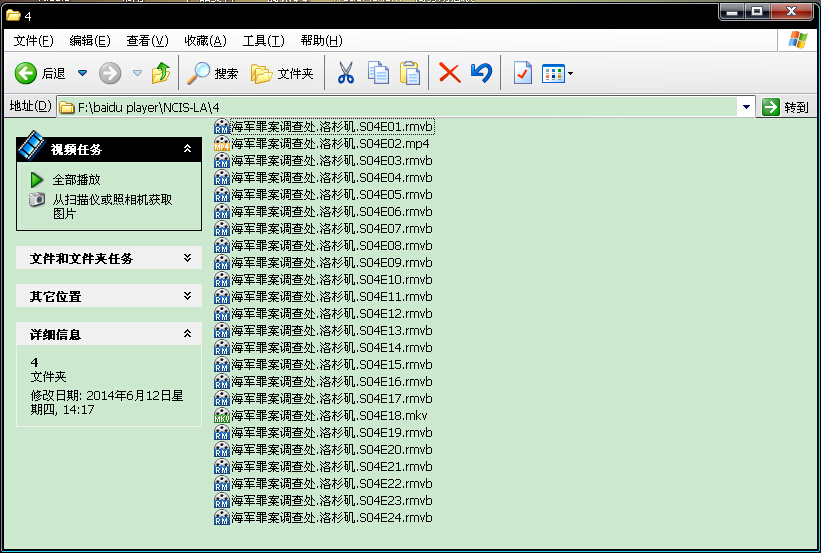Click the RM icon of S04E22.rmvb
821x553 pixels.
[x=222, y=484]
